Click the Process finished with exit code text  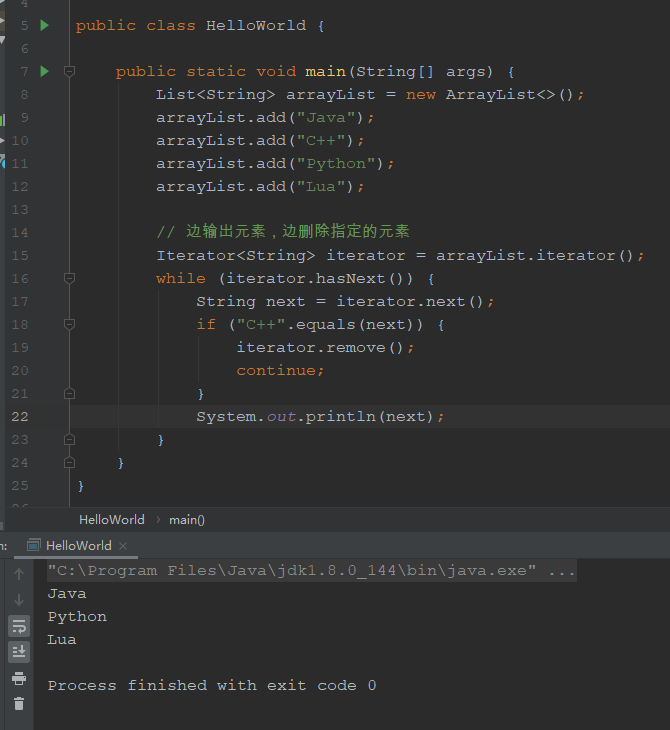(x=212, y=686)
